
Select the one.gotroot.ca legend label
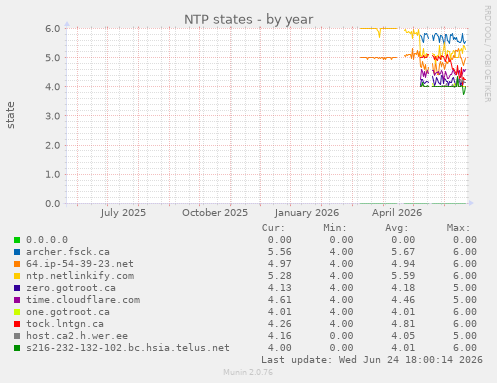[x=68, y=312]
